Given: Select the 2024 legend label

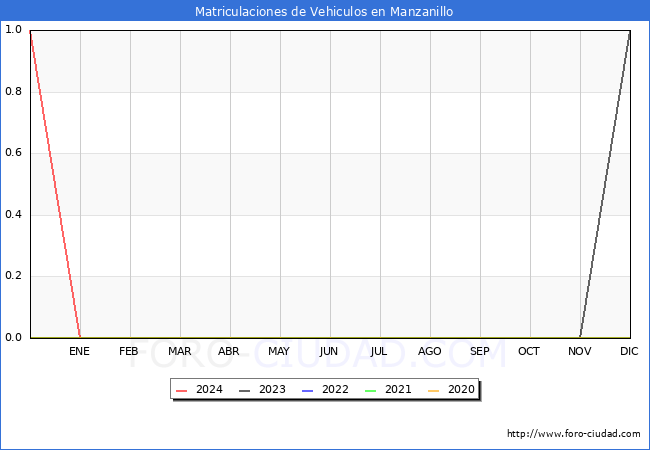Looking at the screenshot, I should tap(209, 390).
